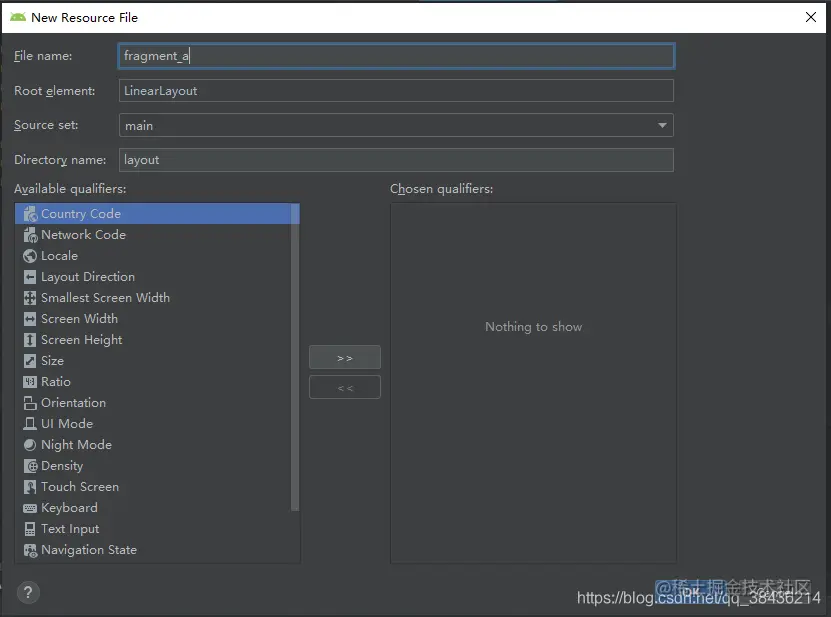
Task: Click the Touch Screen icon
Action: pyautogui.click(x=30, y=487)
